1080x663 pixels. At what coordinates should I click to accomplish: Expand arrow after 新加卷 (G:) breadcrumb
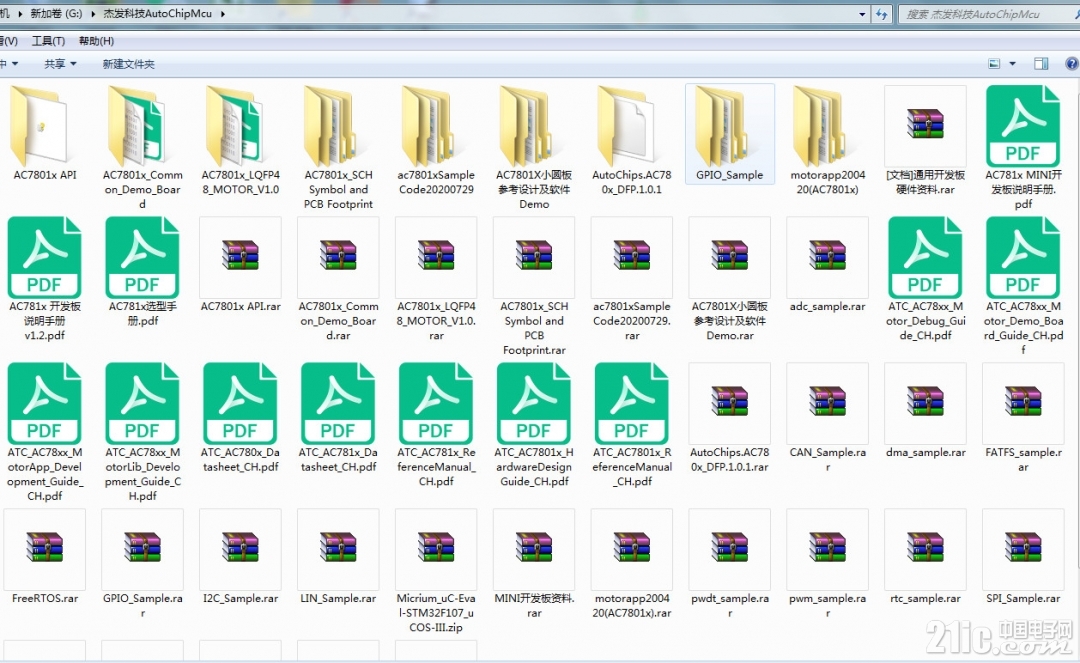pos(93,14)
